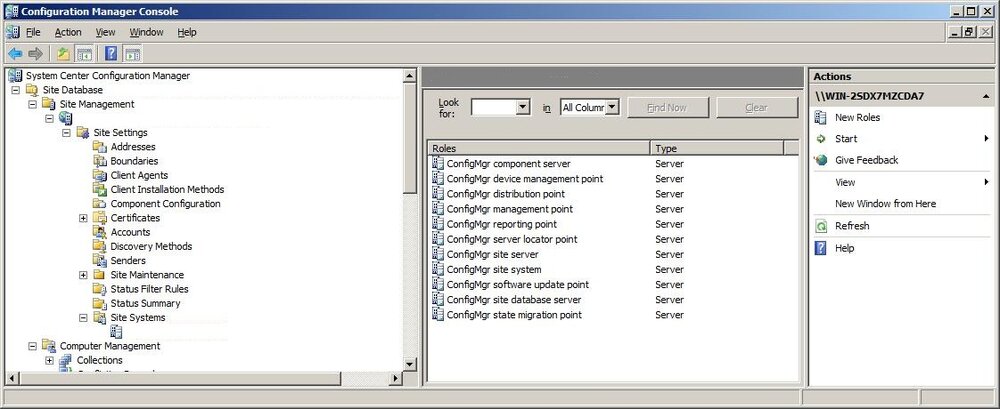Click the site server icon under Site Management
This screenshot has height=409, width=1000.
tap(66, 118)
